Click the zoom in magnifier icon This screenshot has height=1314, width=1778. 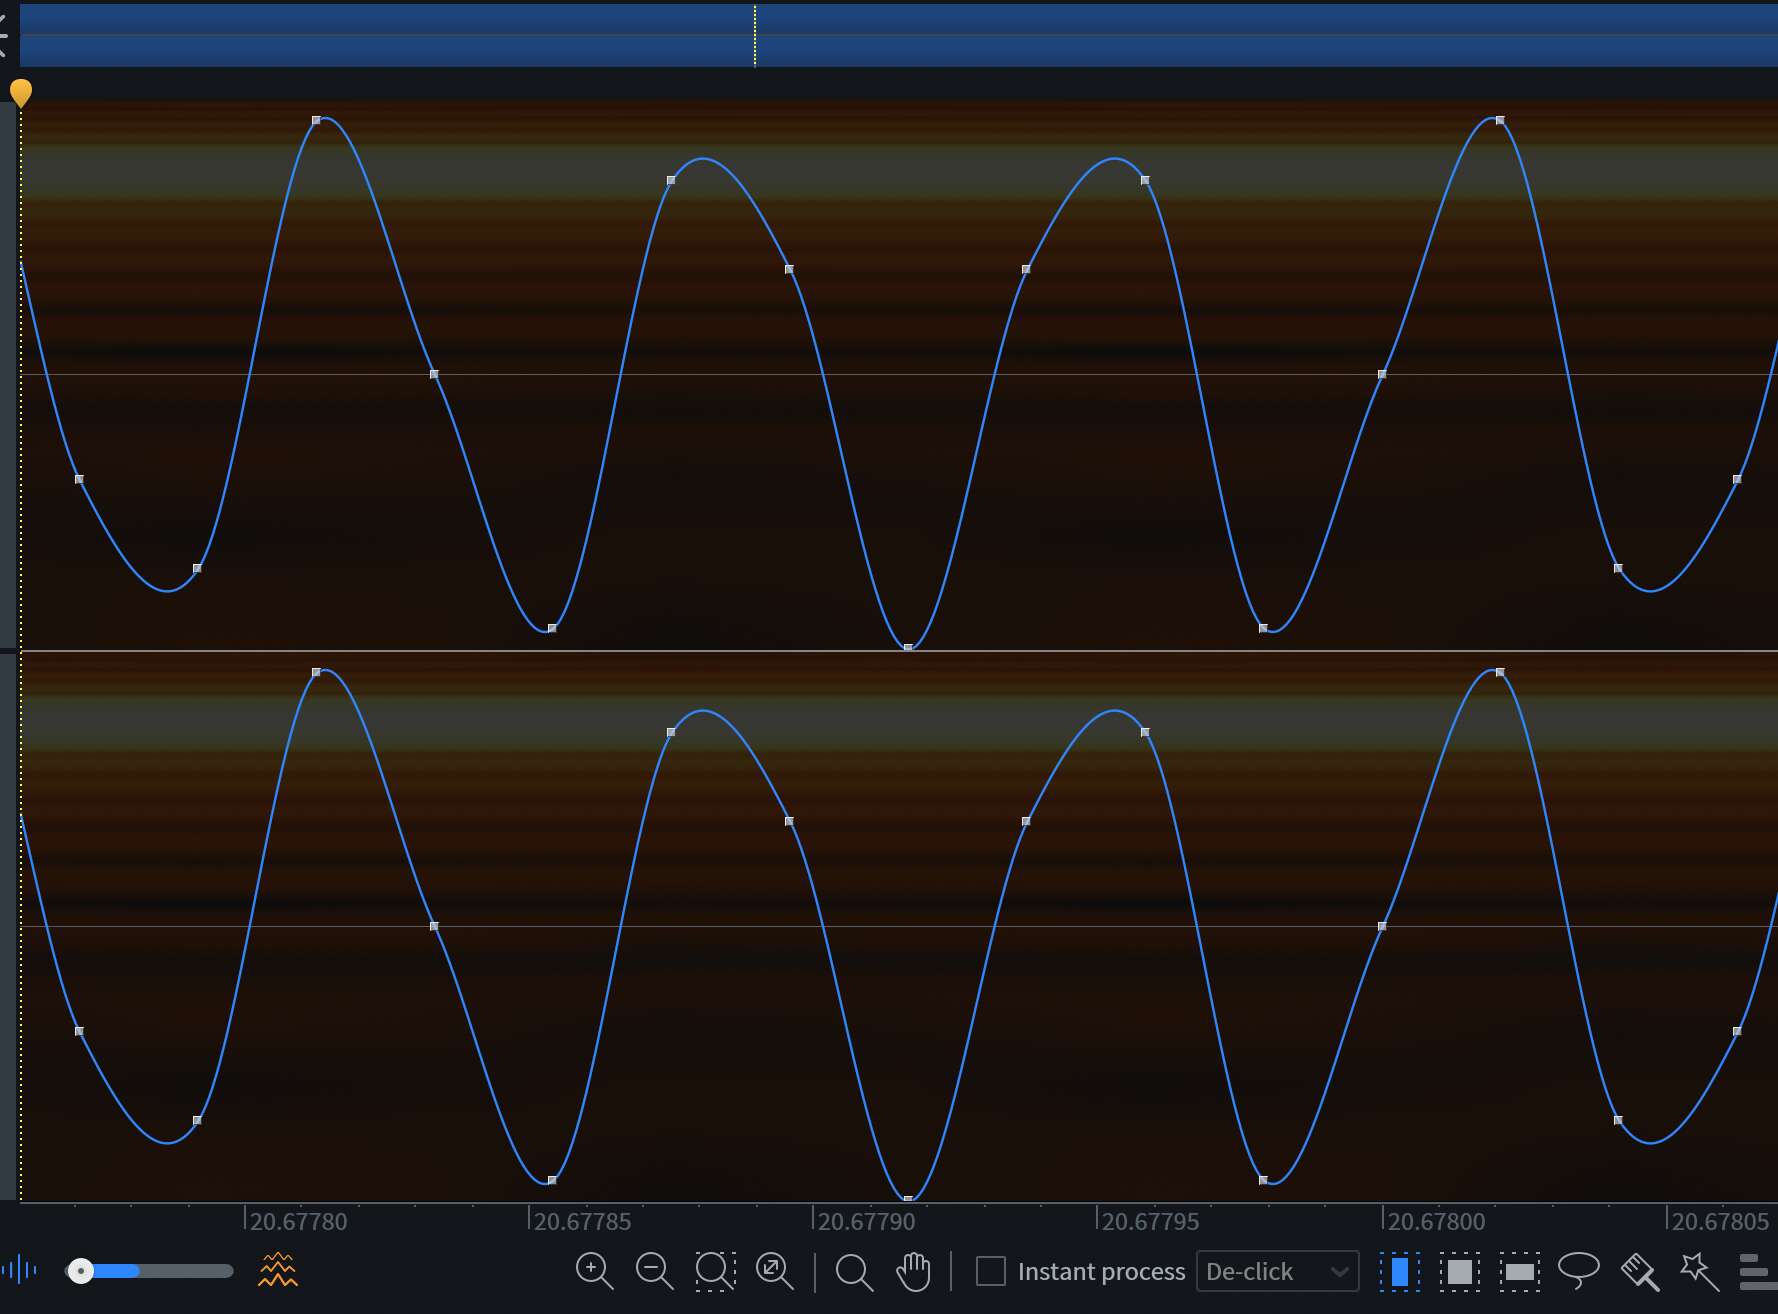[x=594, y=1271]
